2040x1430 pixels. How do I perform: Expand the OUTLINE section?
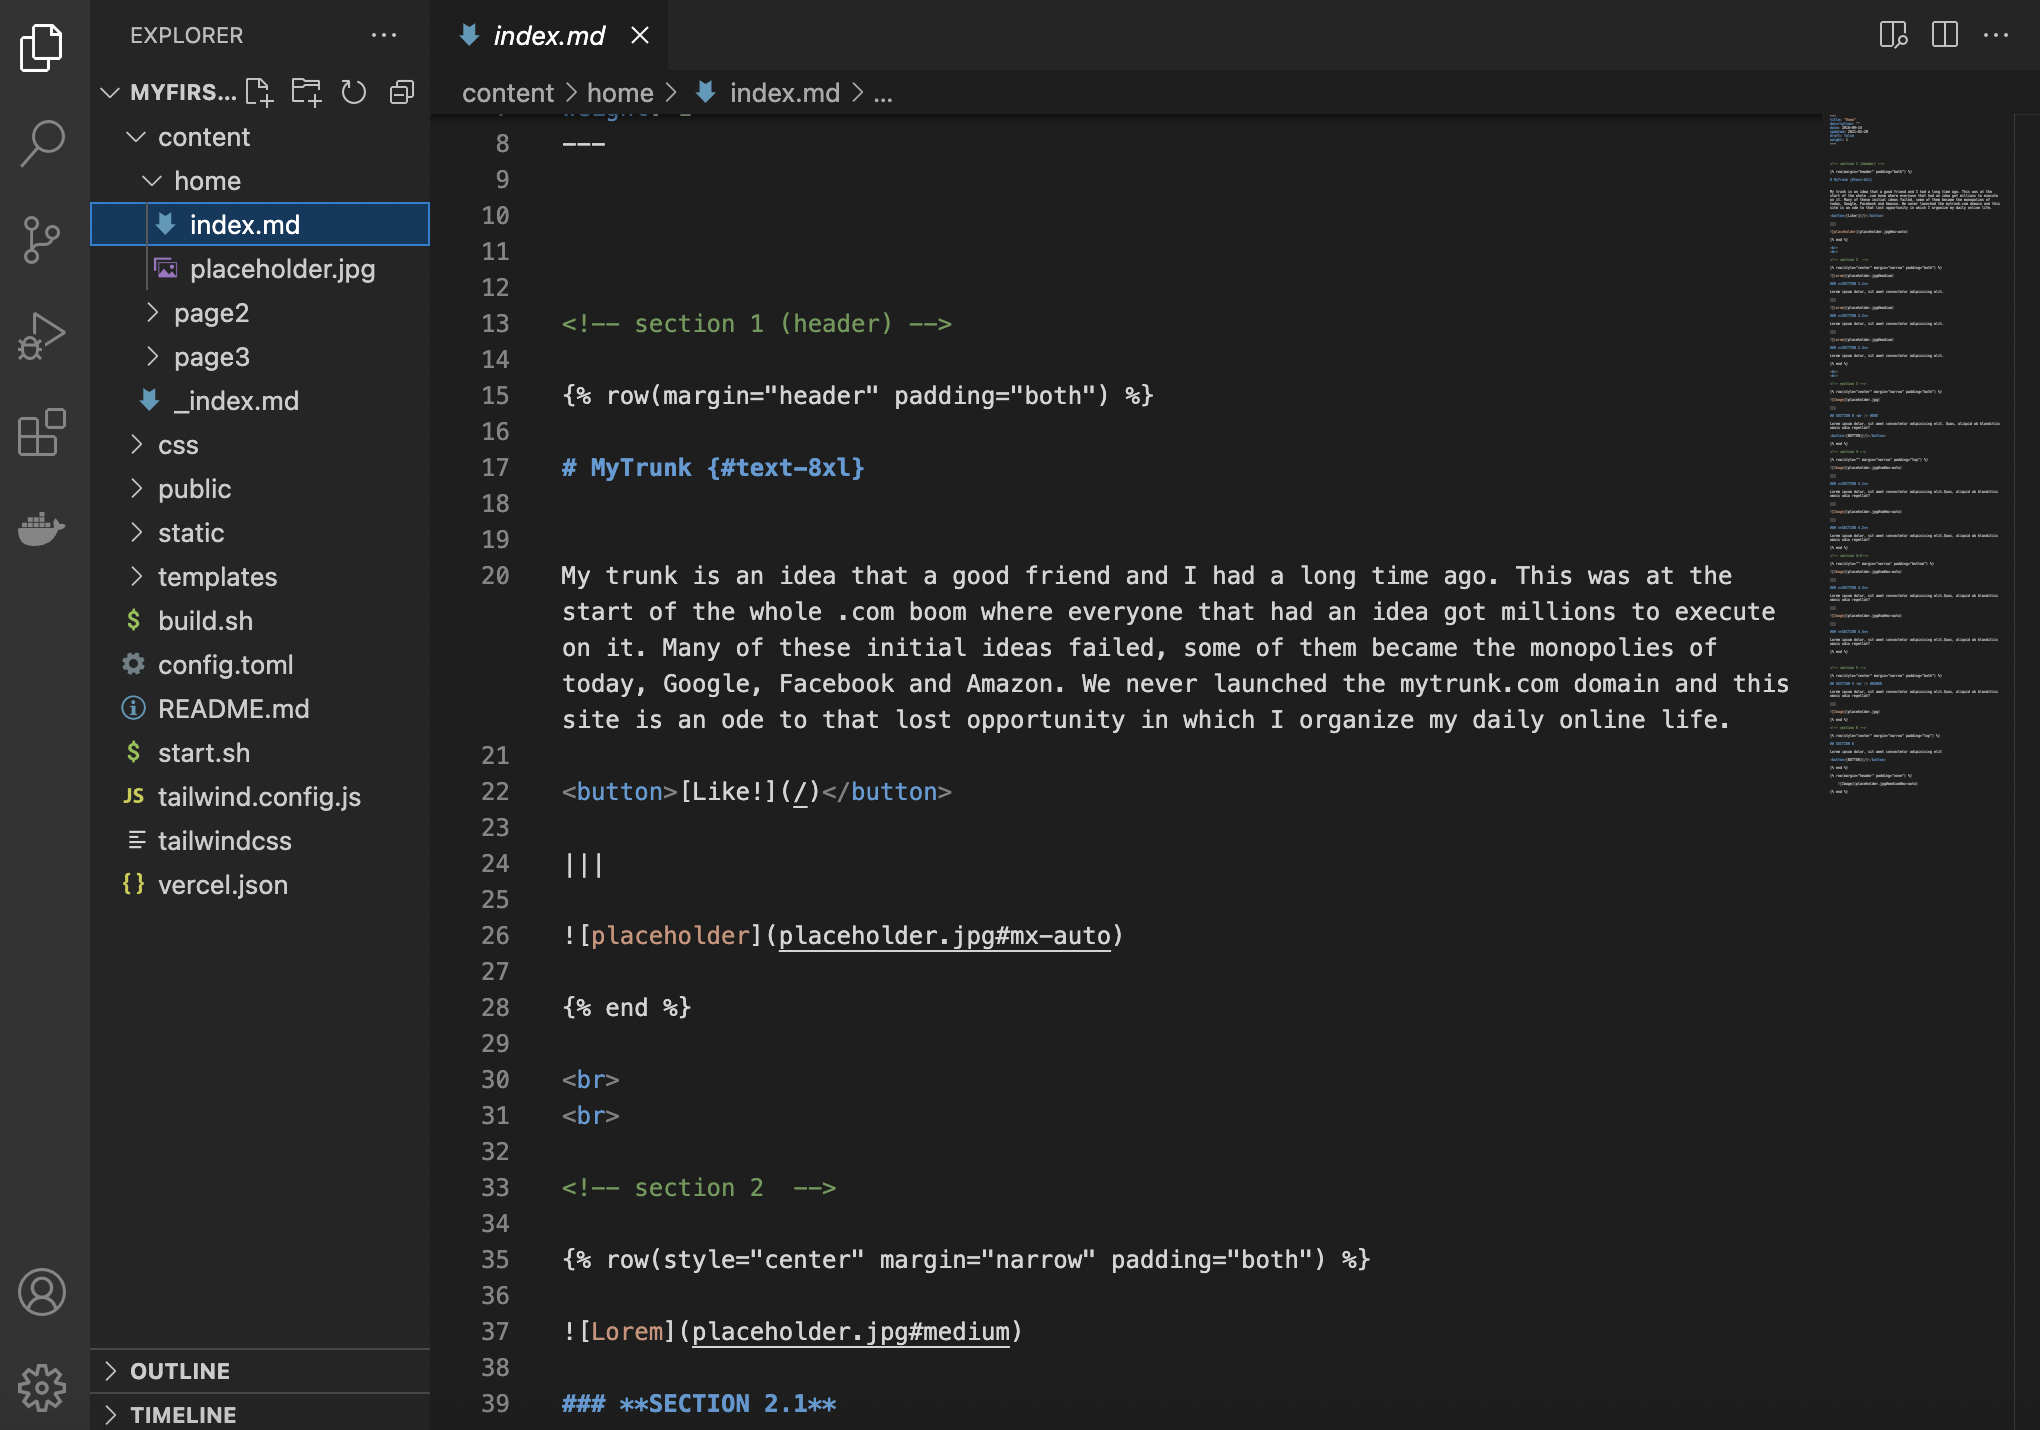tap(180, 1371)
